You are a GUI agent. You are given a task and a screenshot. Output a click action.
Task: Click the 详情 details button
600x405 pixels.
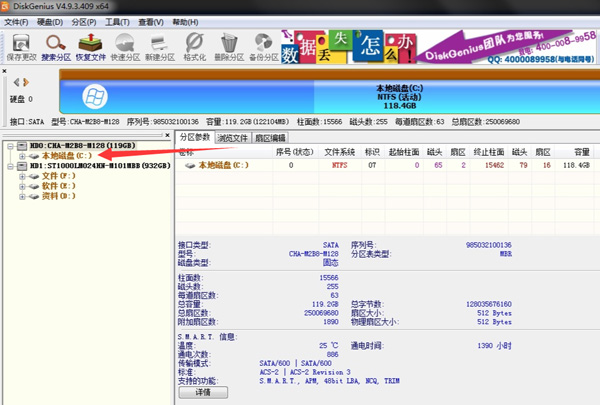pos(203,393)
